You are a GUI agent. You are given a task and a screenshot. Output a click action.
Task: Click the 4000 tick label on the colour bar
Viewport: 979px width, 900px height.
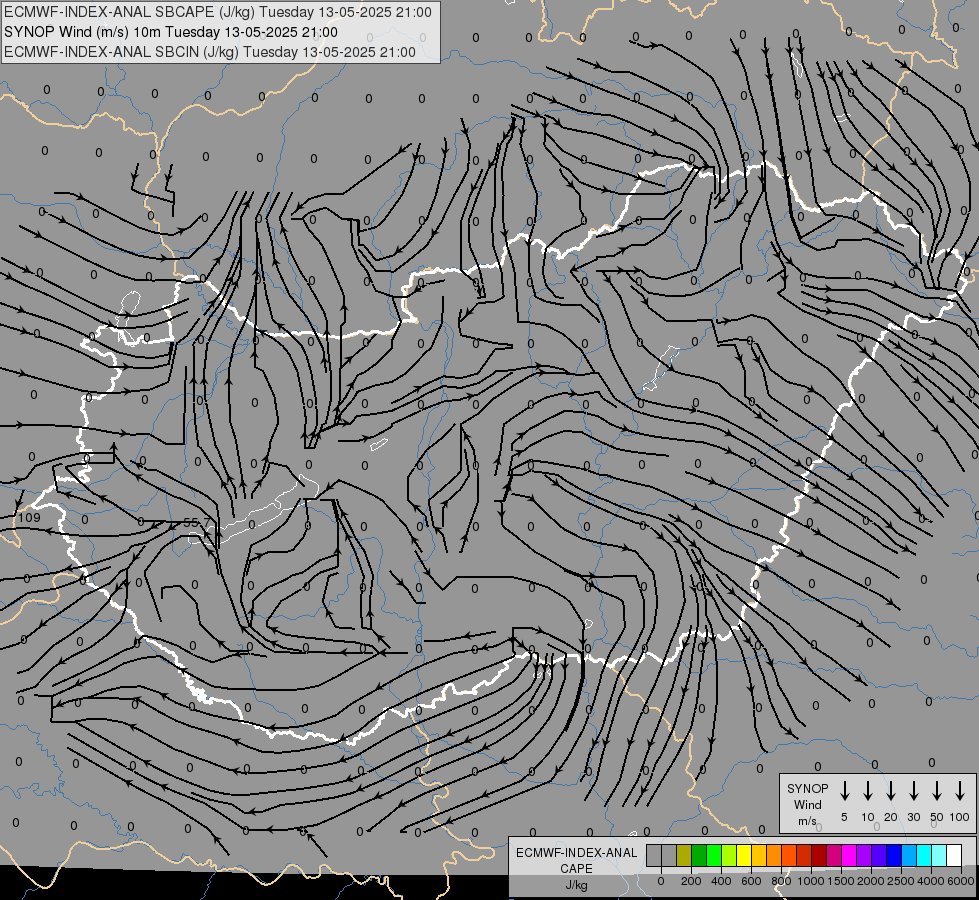coord(931,881)
